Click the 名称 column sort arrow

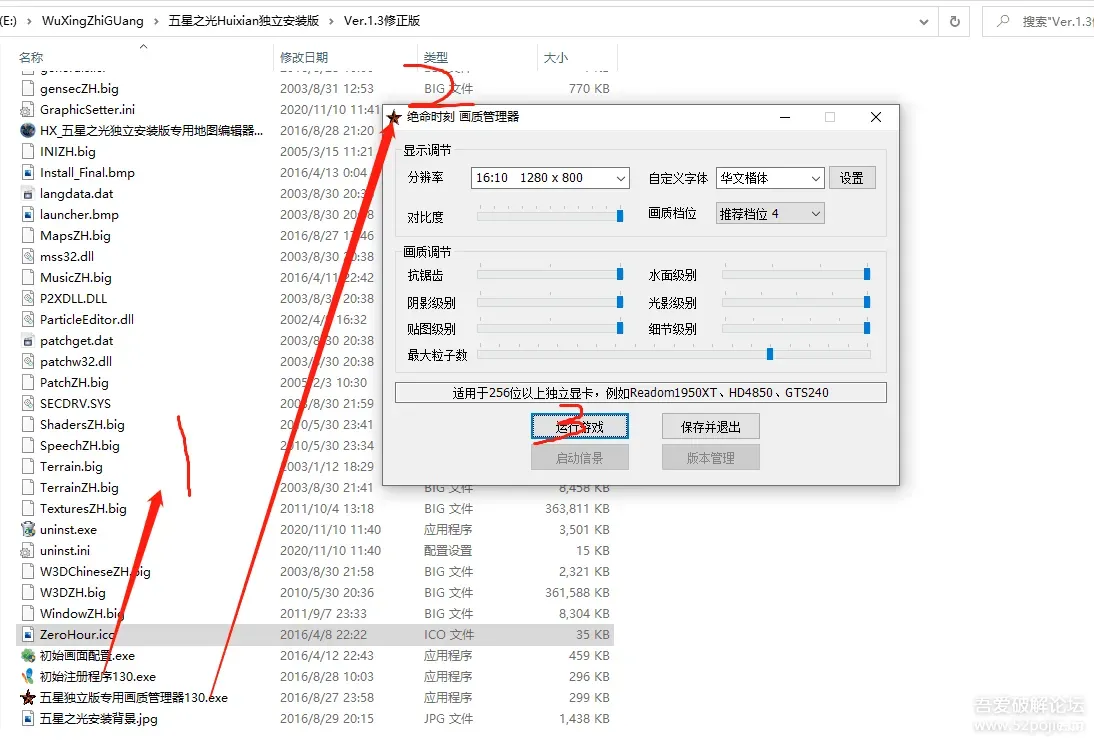[143, 46]
